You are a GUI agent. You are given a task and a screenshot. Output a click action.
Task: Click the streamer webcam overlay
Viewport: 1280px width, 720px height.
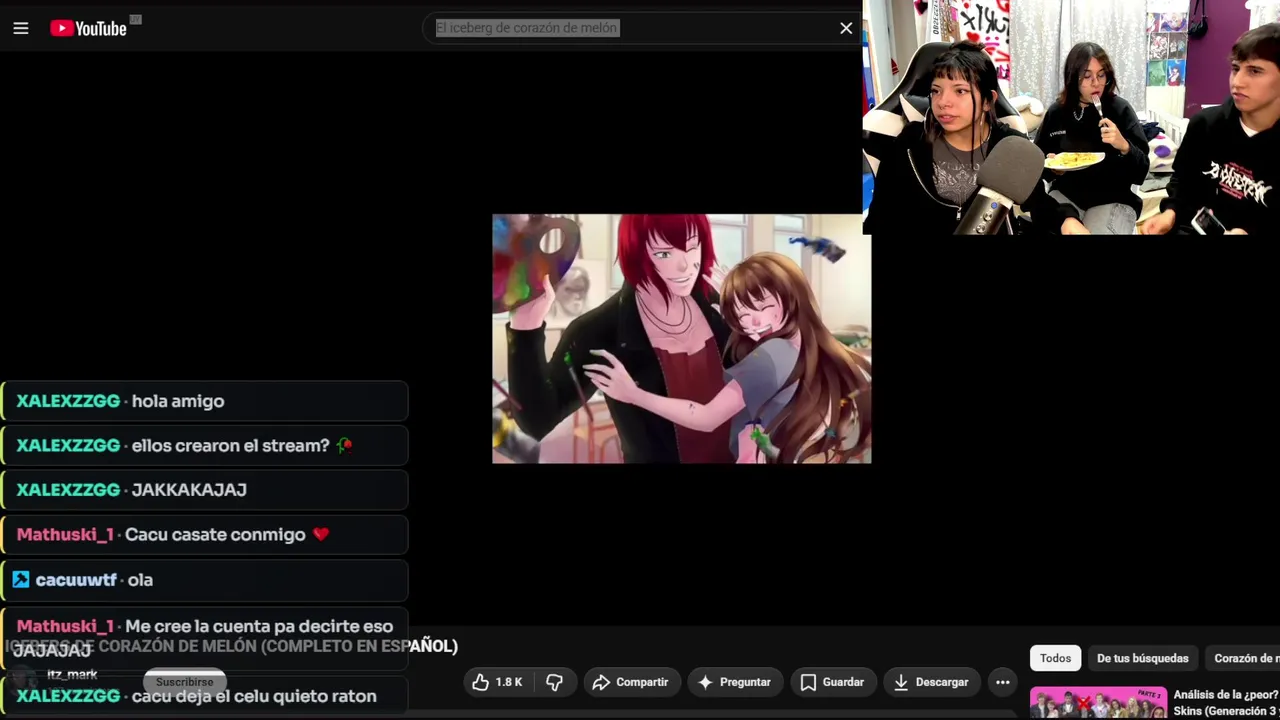point(1071,117)
